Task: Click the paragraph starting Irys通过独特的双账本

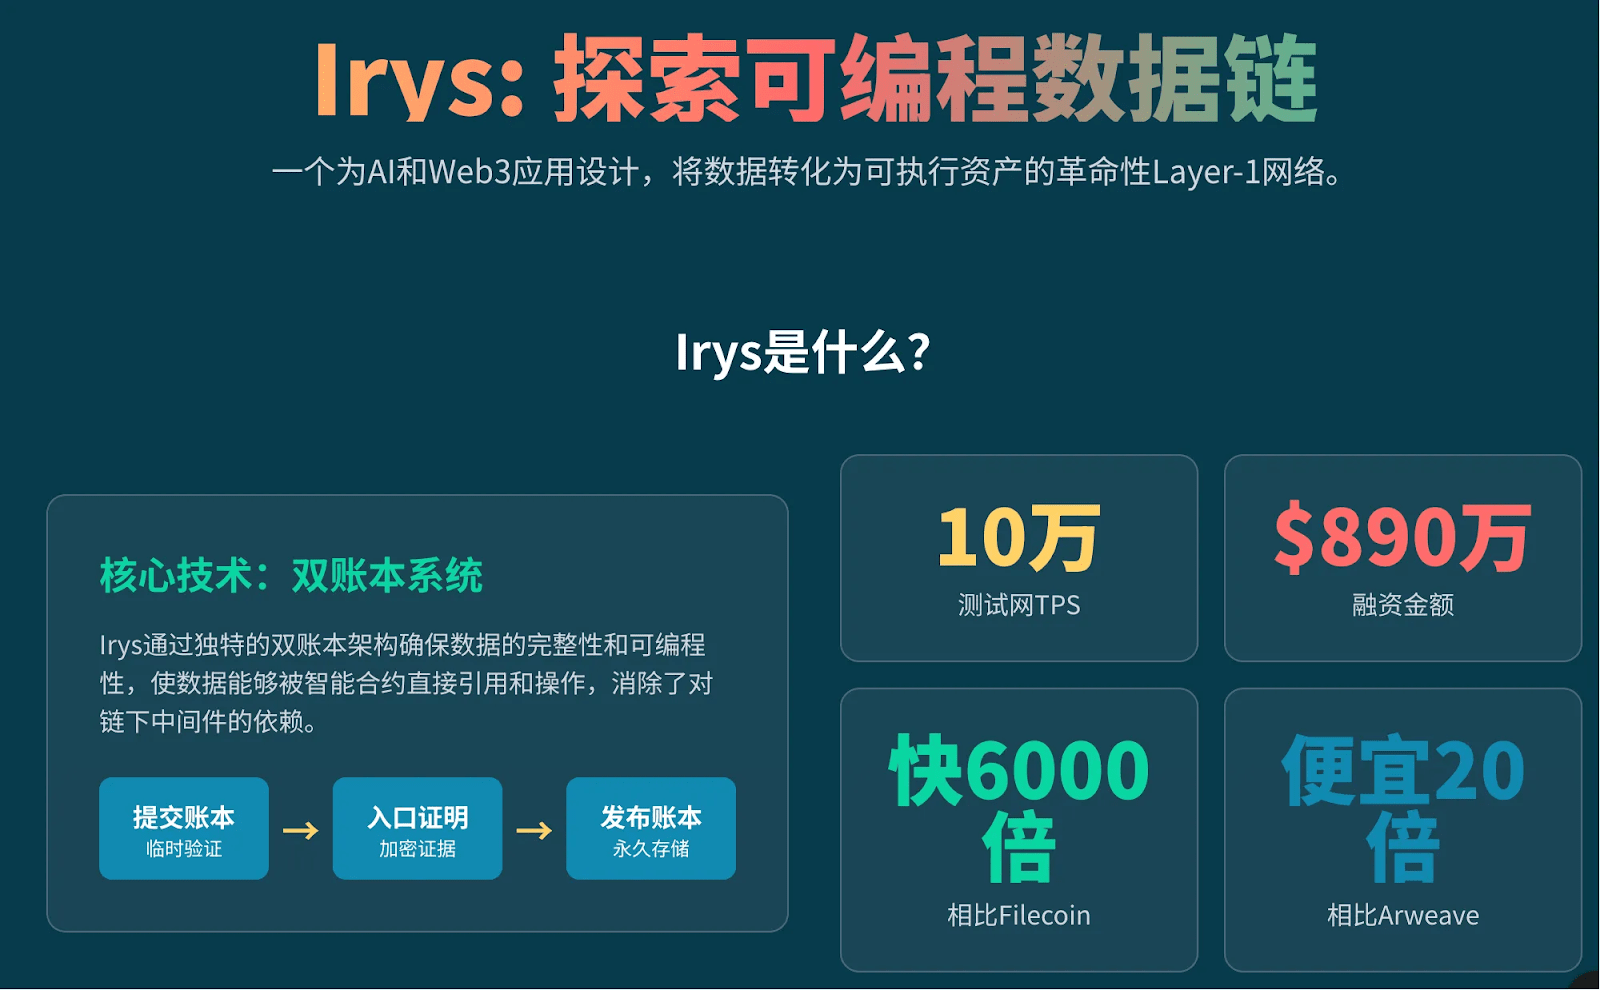Action: [406, 683]
